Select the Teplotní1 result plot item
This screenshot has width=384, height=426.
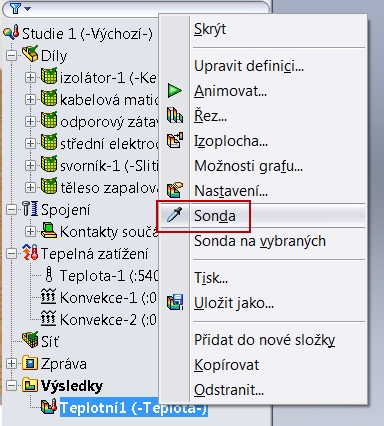point(134,408)
